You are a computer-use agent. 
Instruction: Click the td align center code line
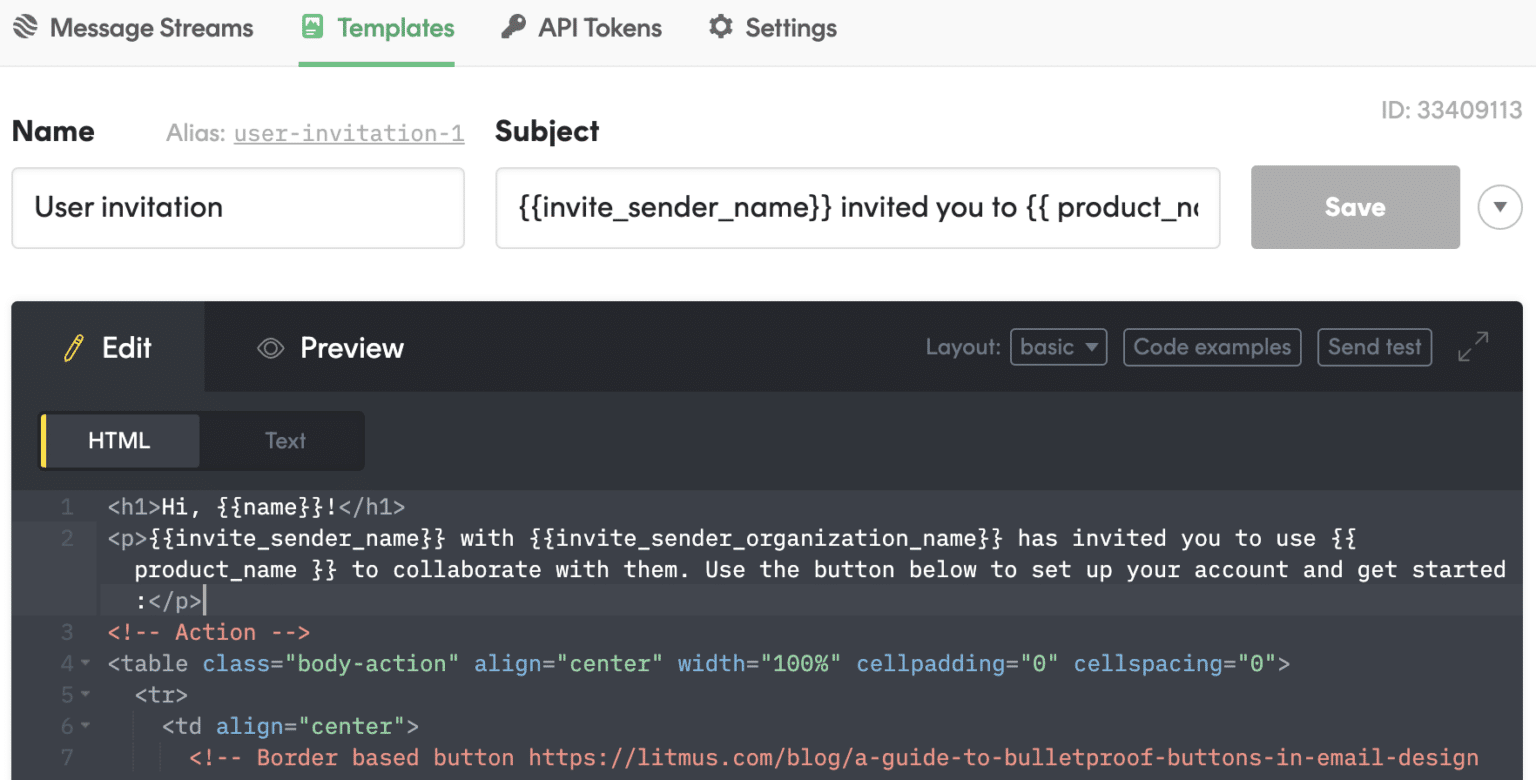click(x=290, y=726)
